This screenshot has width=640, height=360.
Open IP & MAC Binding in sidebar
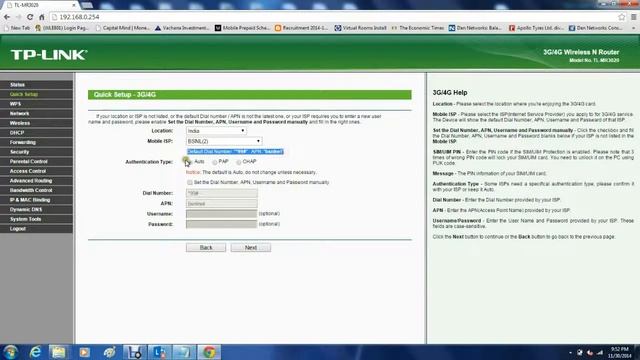pos(36,200)
